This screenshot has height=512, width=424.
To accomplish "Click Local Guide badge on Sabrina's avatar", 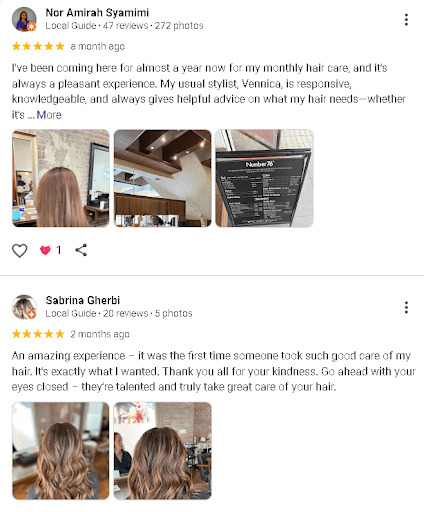I will [x=32, y=314].
